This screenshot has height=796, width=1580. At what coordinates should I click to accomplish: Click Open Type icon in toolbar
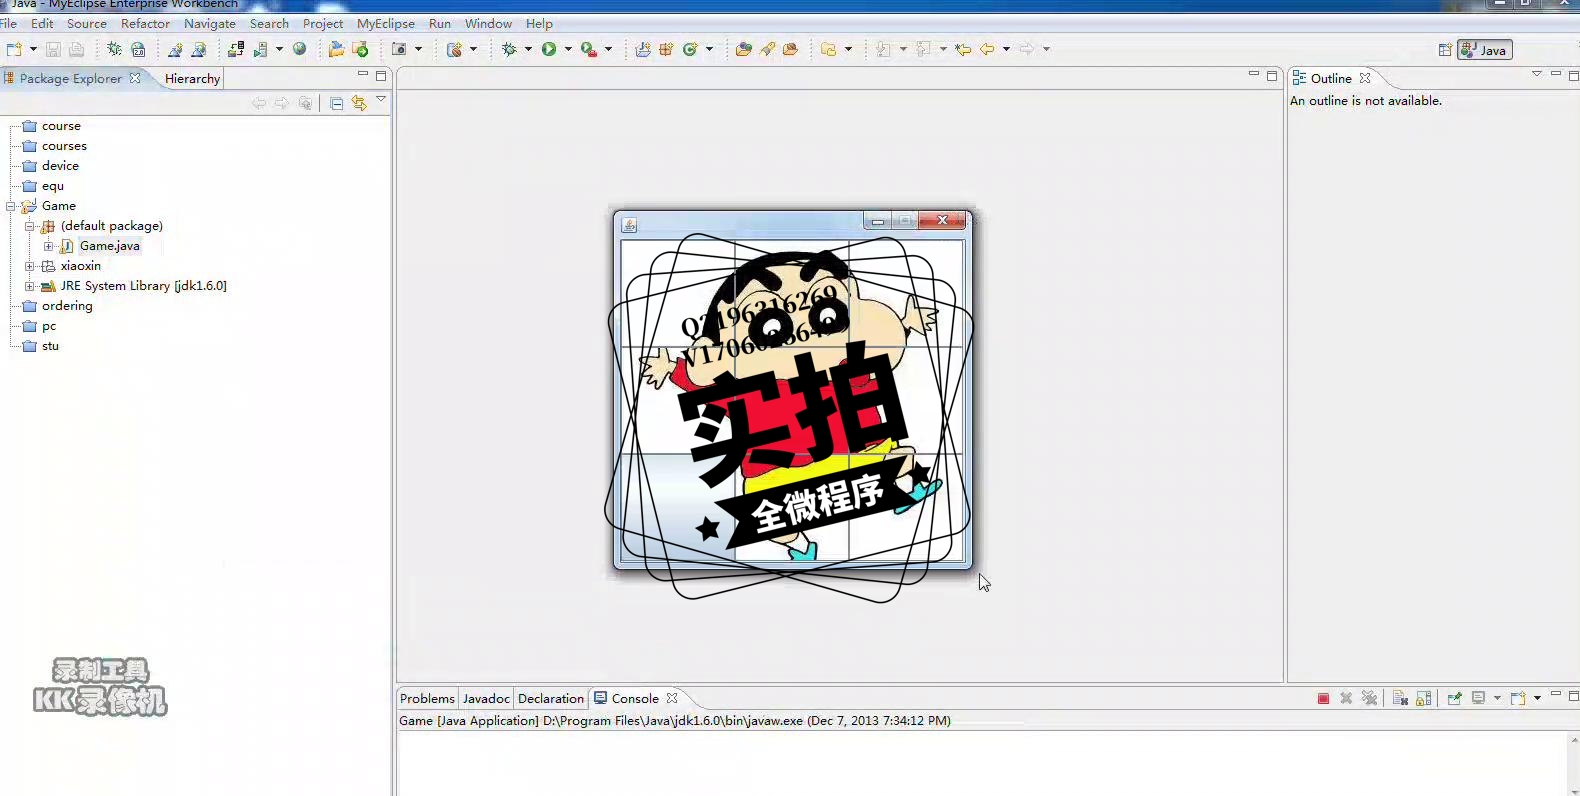point(743,49)
